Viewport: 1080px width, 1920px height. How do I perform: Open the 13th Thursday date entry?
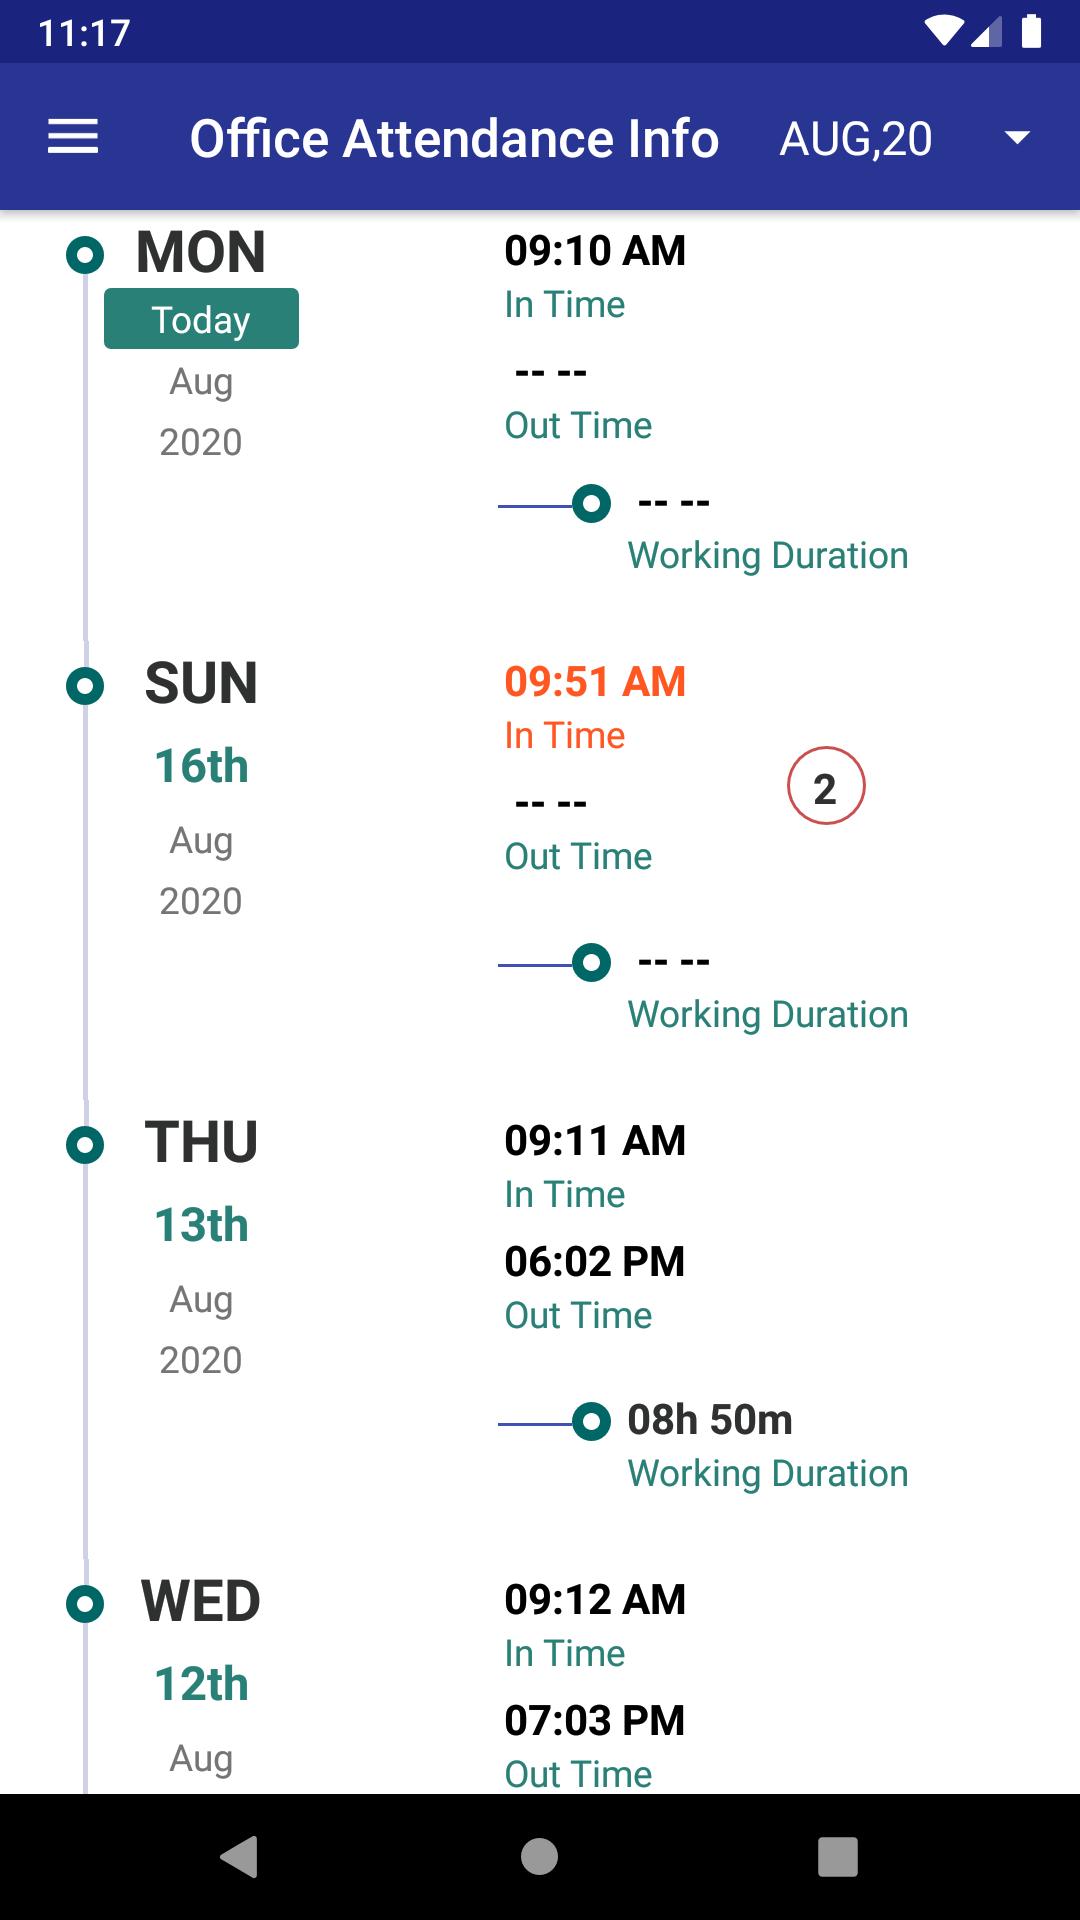tap(201, 1225)
